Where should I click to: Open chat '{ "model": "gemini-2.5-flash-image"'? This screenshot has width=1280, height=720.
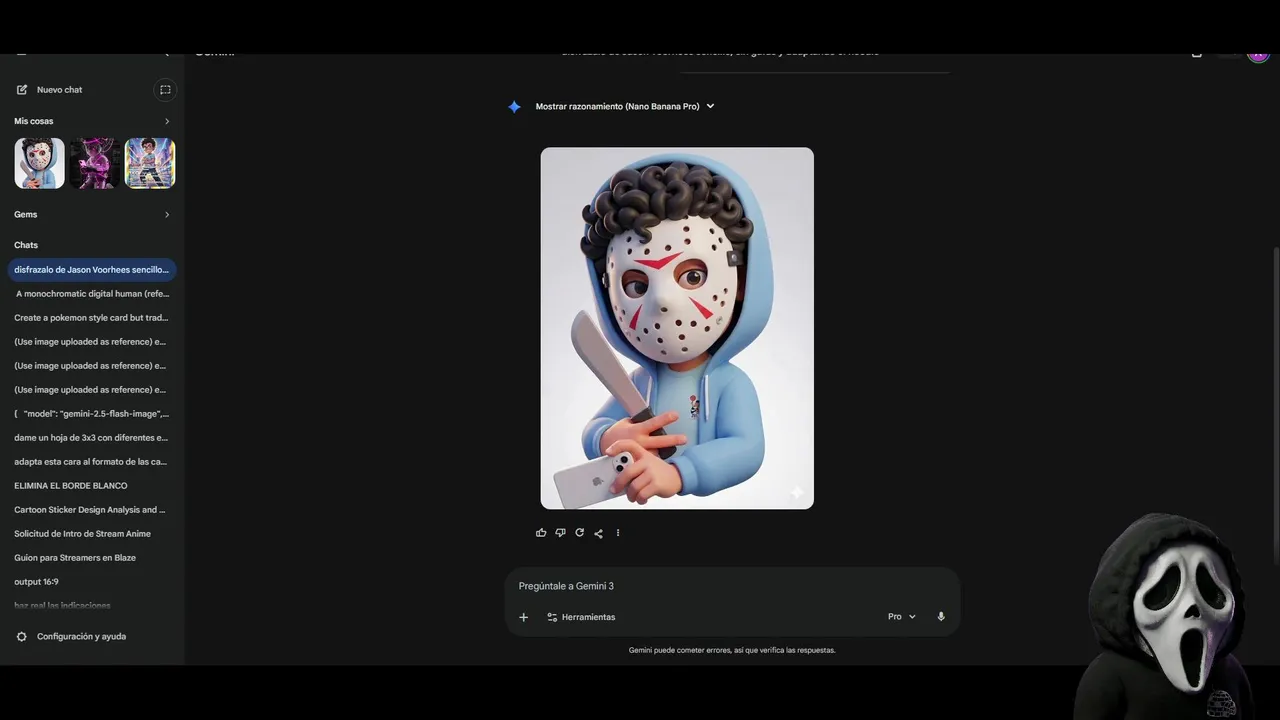pyautogui.click(x=92, y=414)
